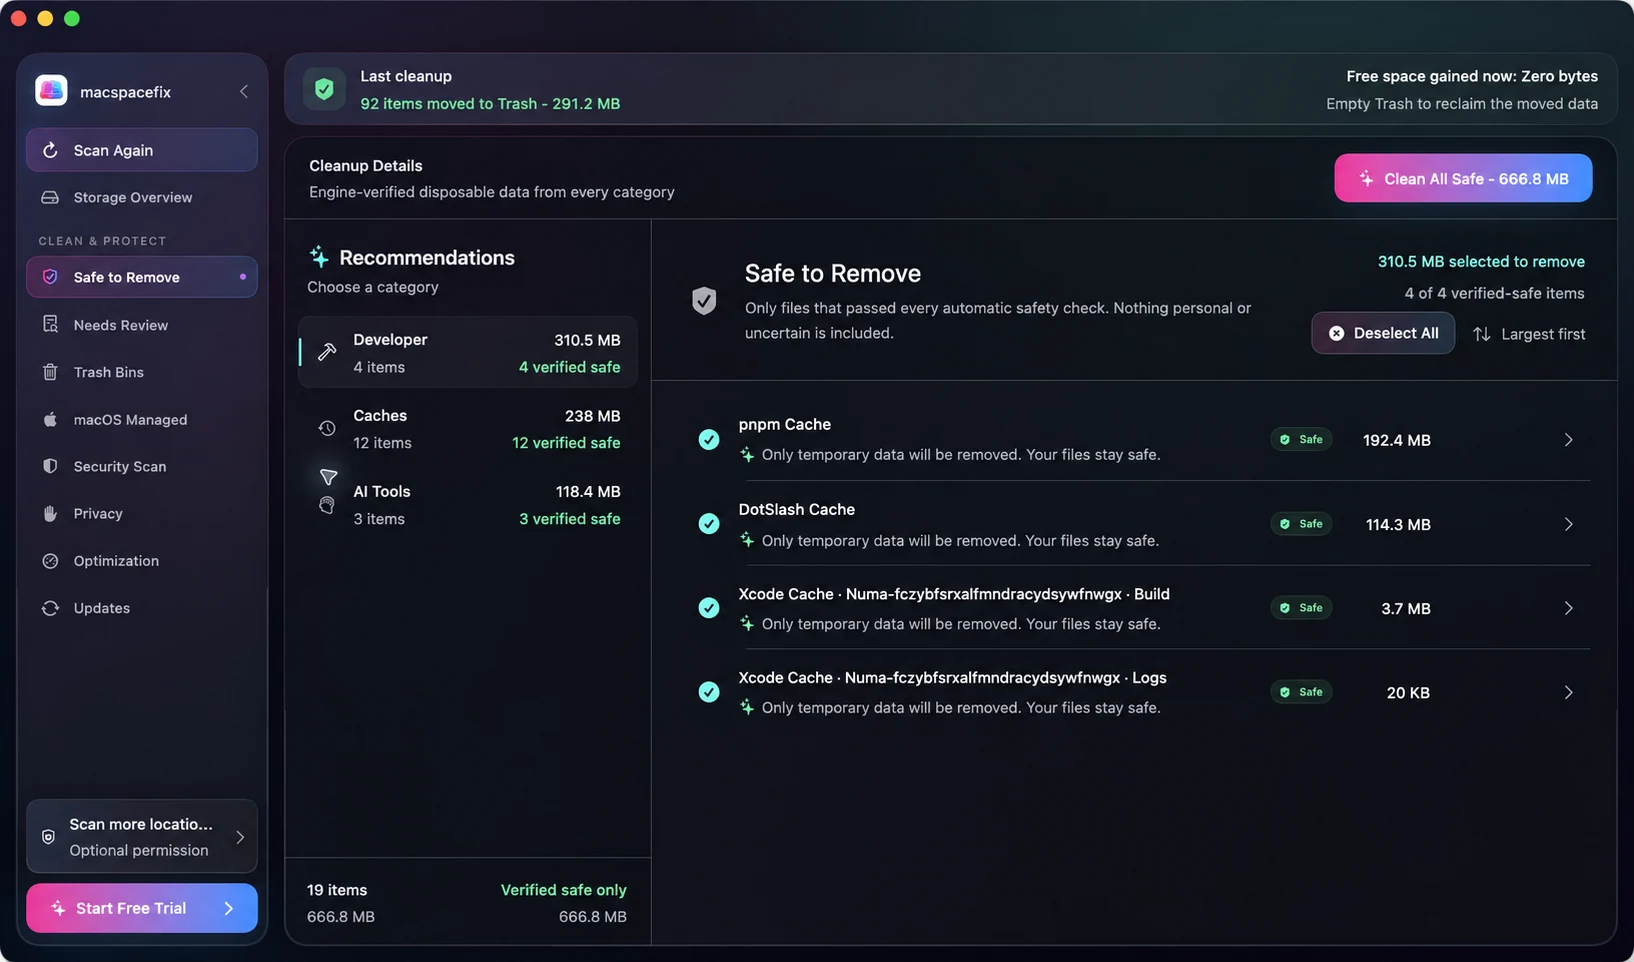Click the 192.4 MB size value

coord(1397,440)
